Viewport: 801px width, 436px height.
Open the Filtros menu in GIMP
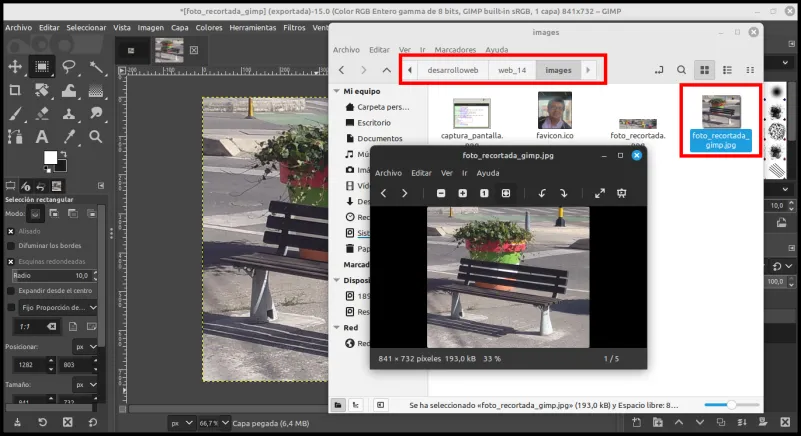294,28
